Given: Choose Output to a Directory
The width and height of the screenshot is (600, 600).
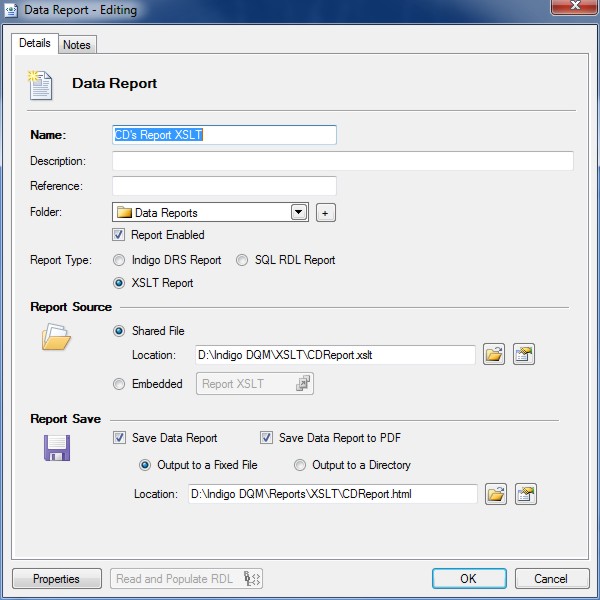Looking at the screenshot, I should 300,465.
